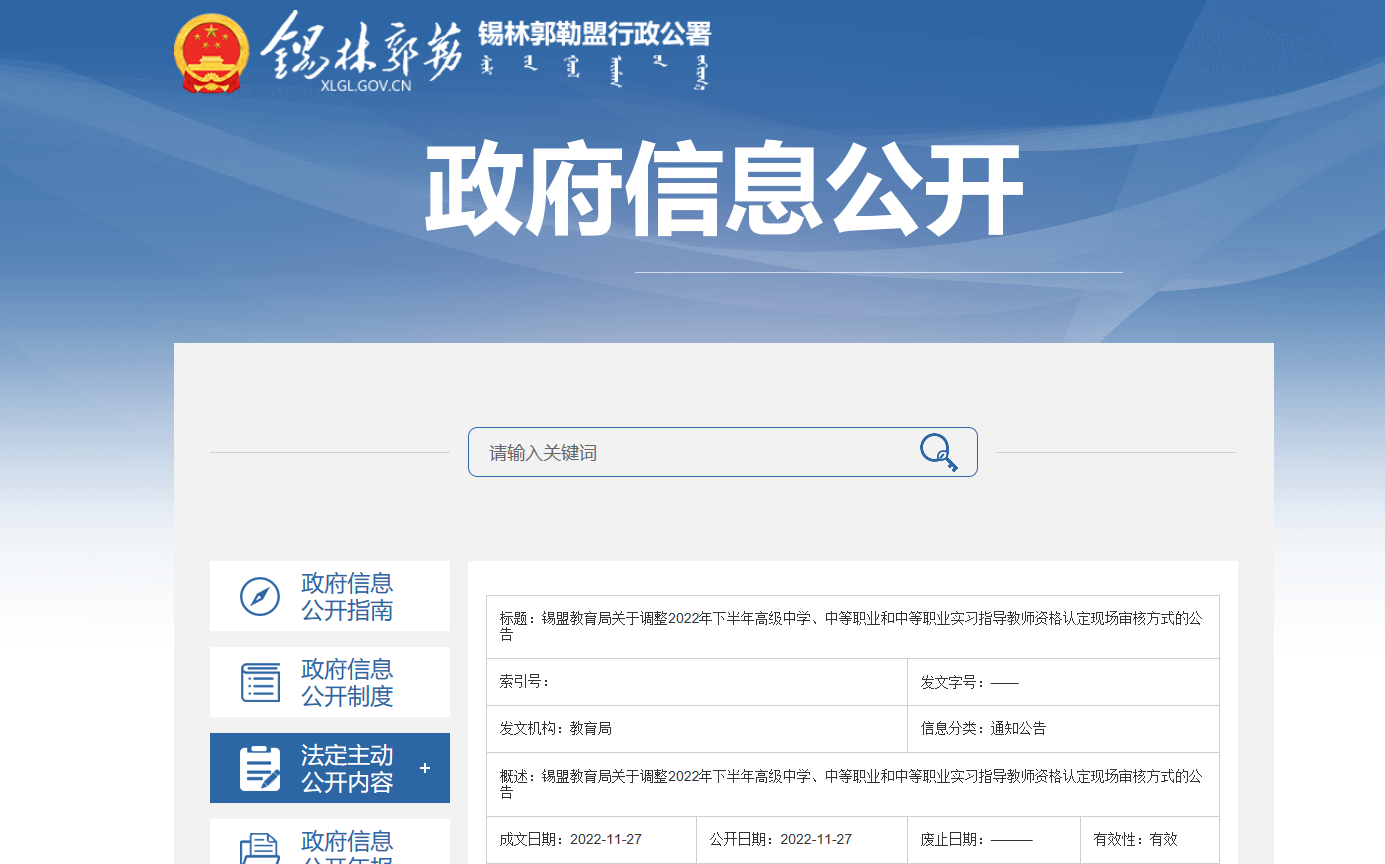
Task: Click the clipboard icon for 法定主动公开内容
Action: pos(260,768)
